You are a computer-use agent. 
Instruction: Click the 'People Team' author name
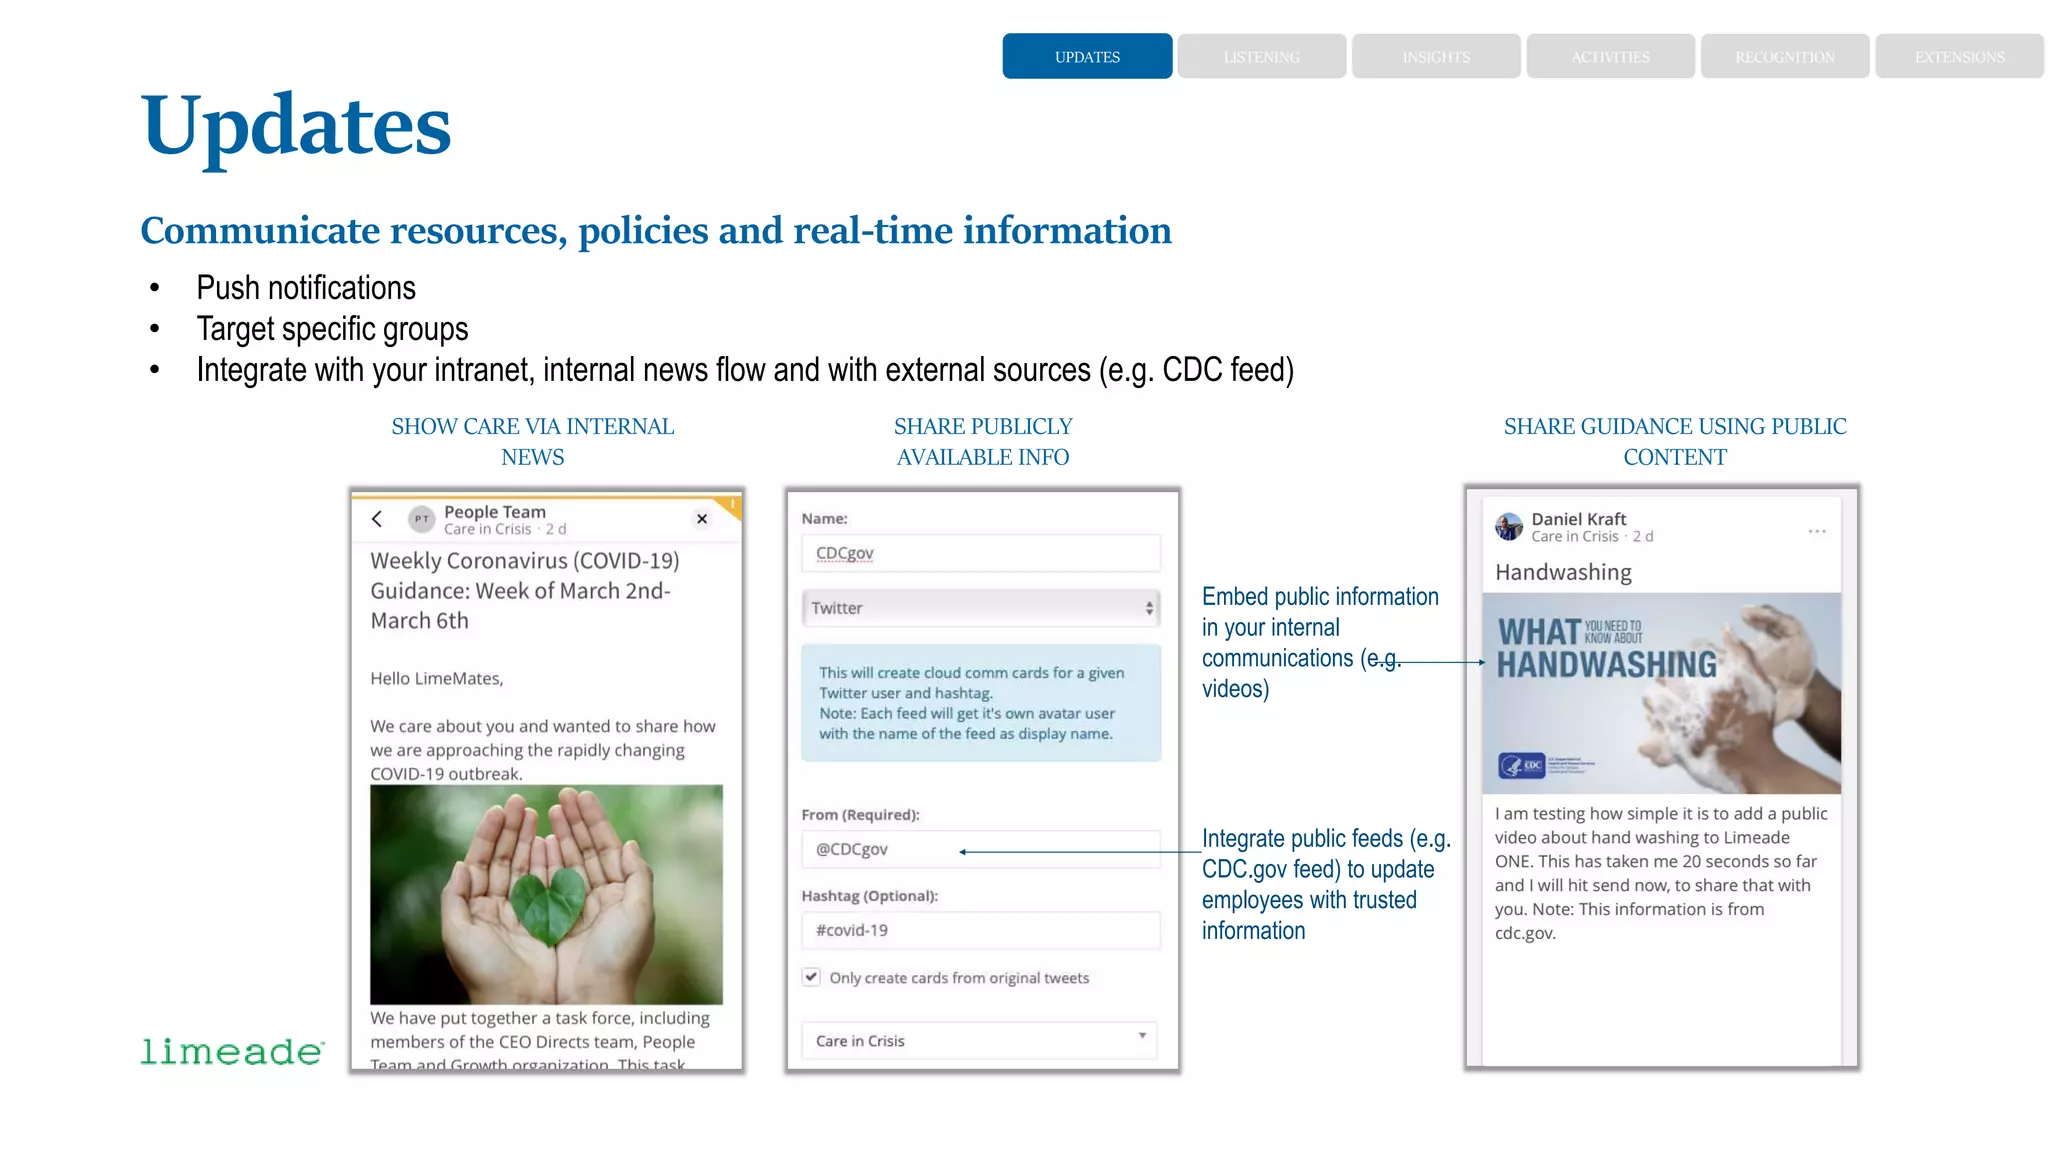pos(495,511)
